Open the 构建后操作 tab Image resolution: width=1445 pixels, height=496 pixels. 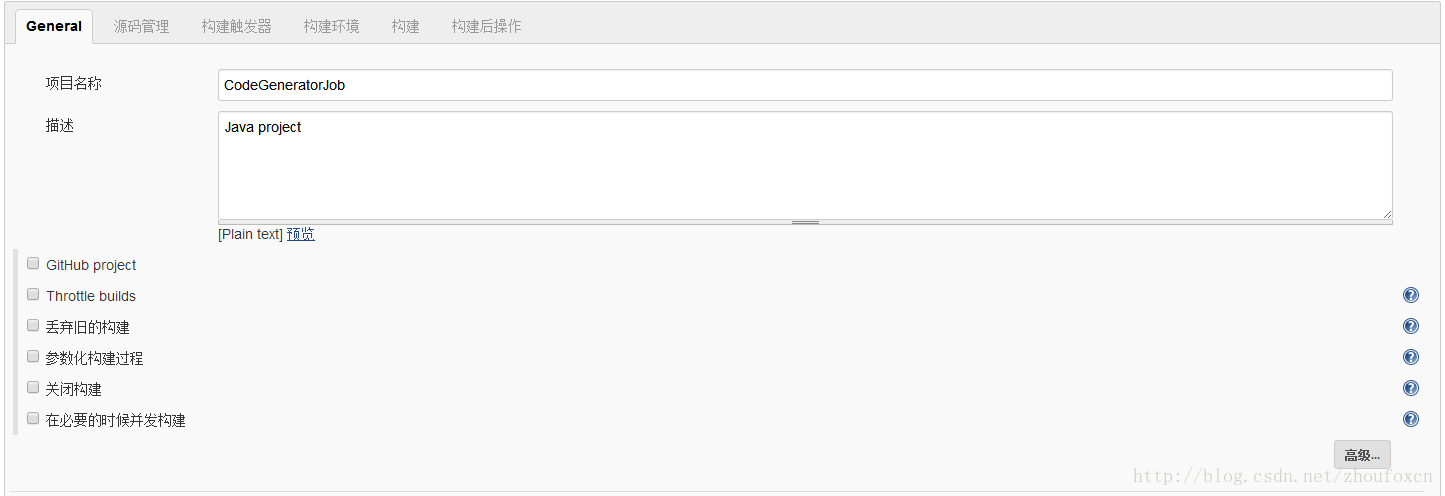pyautogui.click(x=486, y=27)
